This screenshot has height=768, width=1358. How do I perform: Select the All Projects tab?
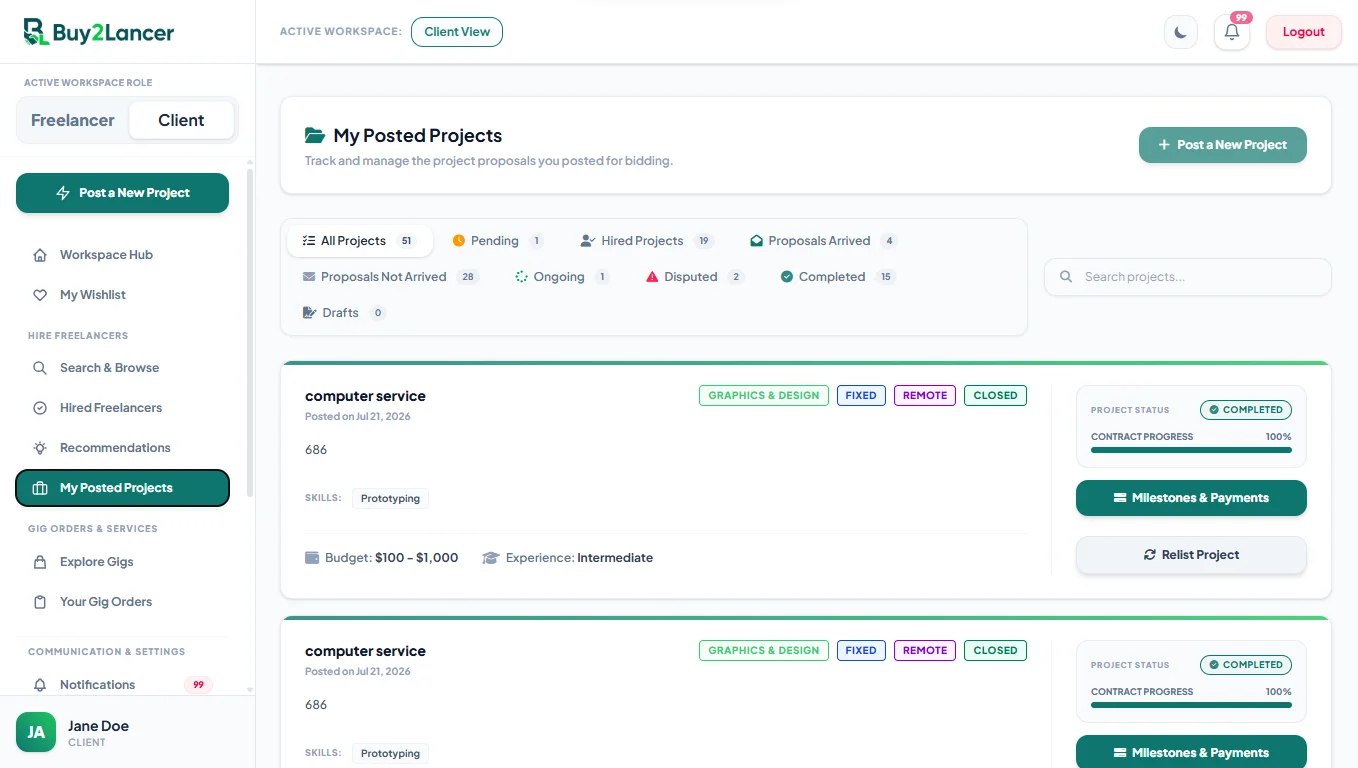360,241
